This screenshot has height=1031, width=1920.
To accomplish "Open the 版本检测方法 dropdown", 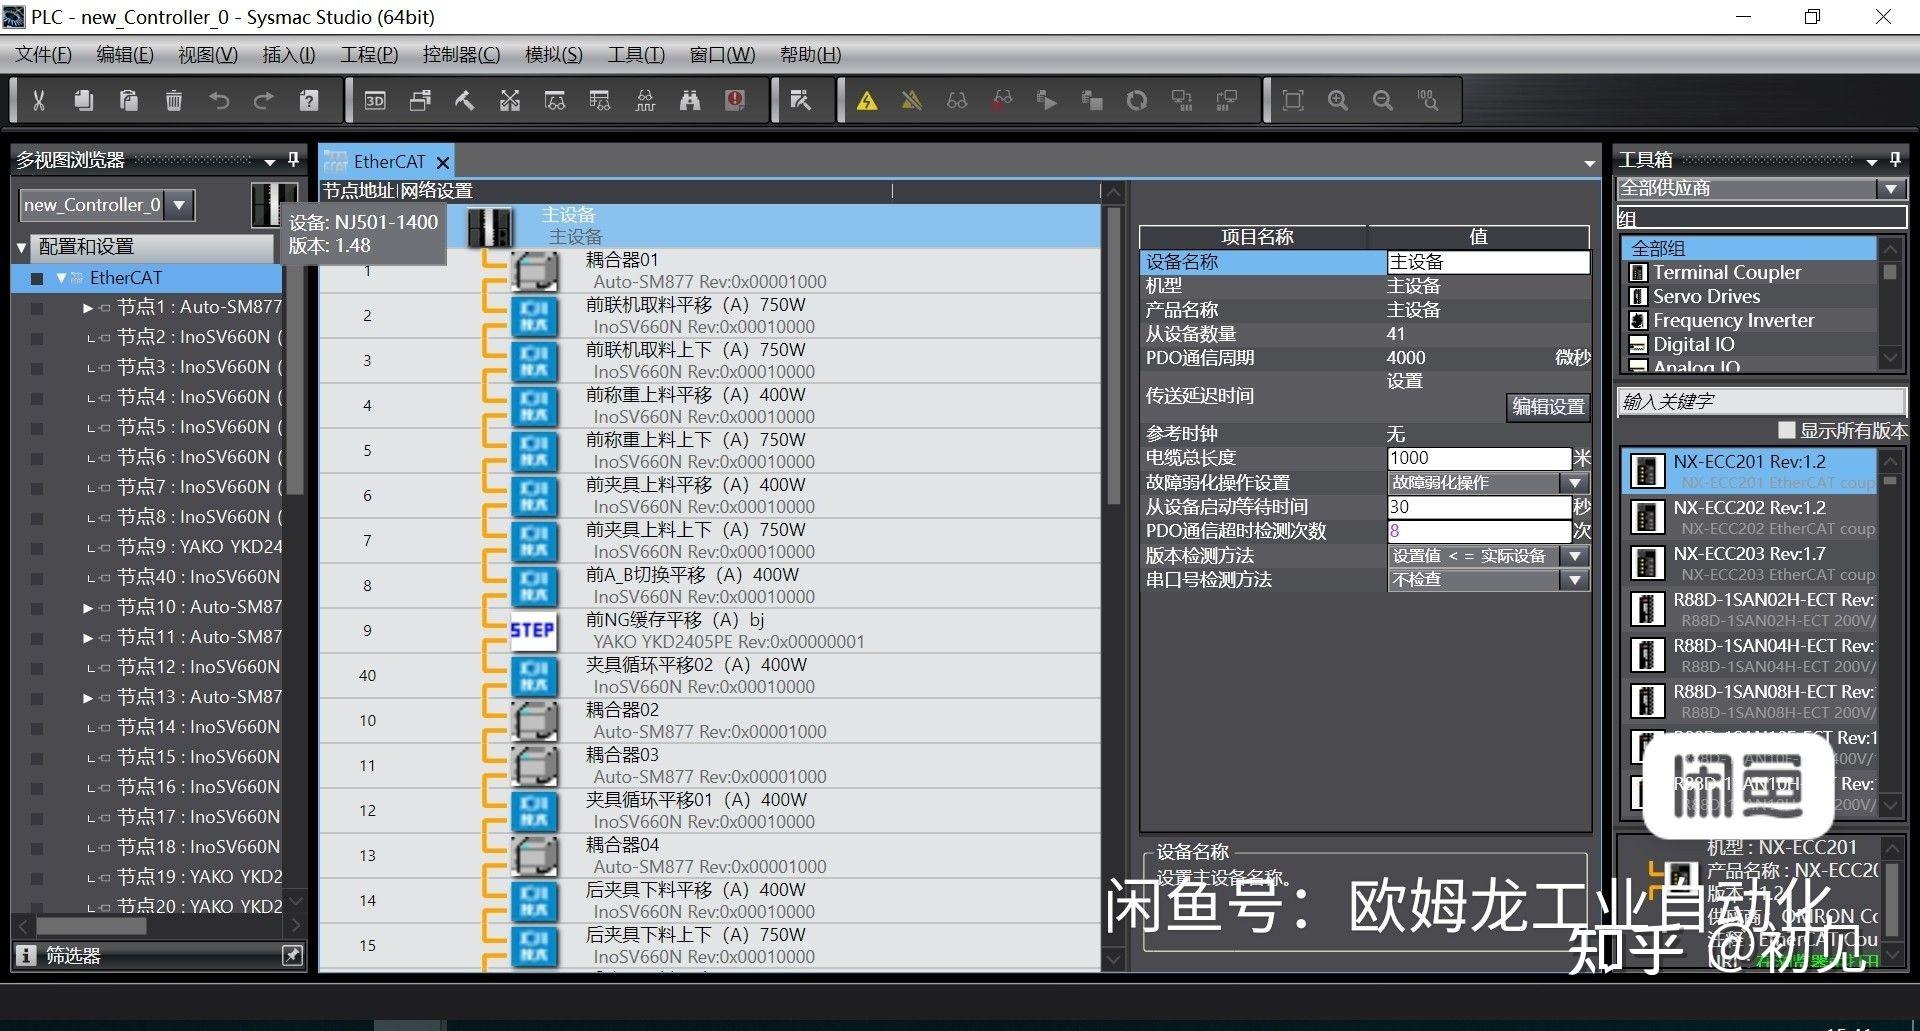I will (x=1575, y=556).
